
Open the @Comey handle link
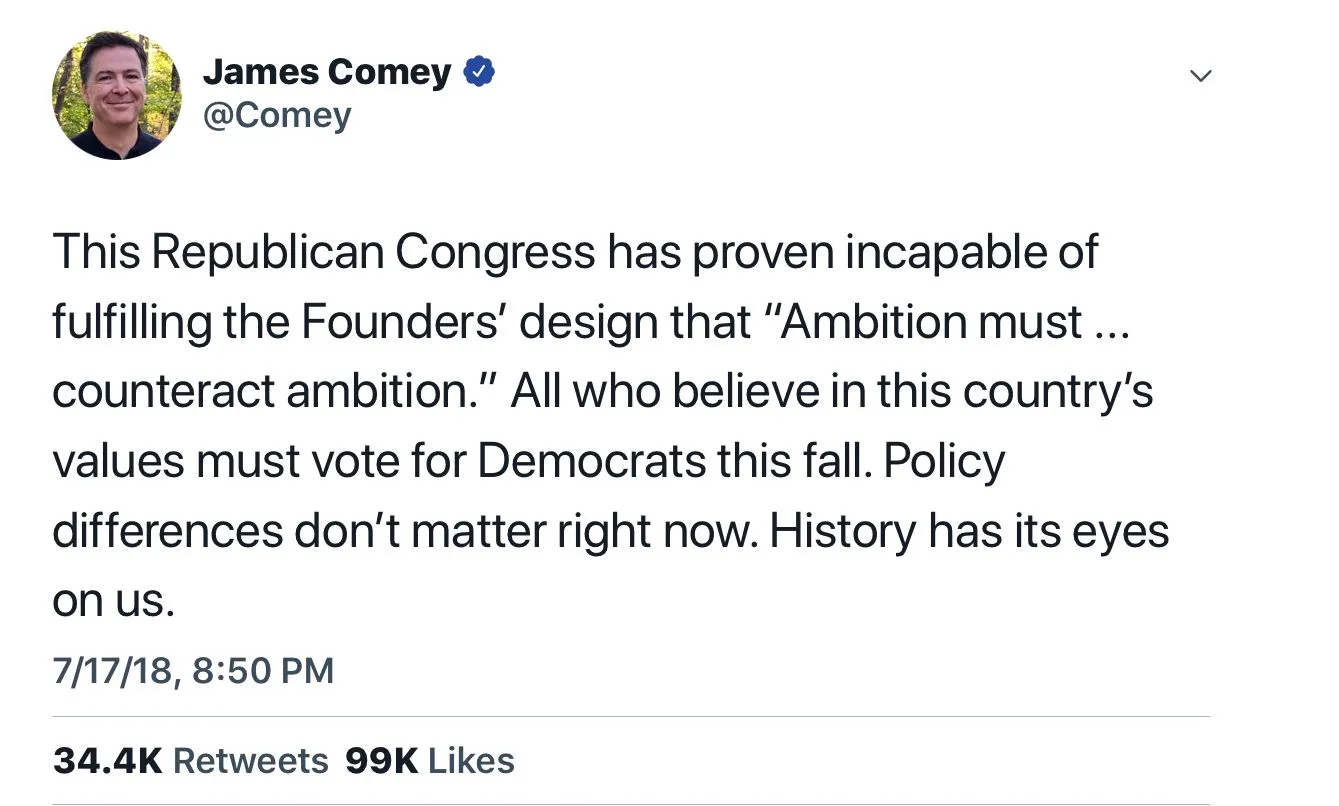pos(277,116)
